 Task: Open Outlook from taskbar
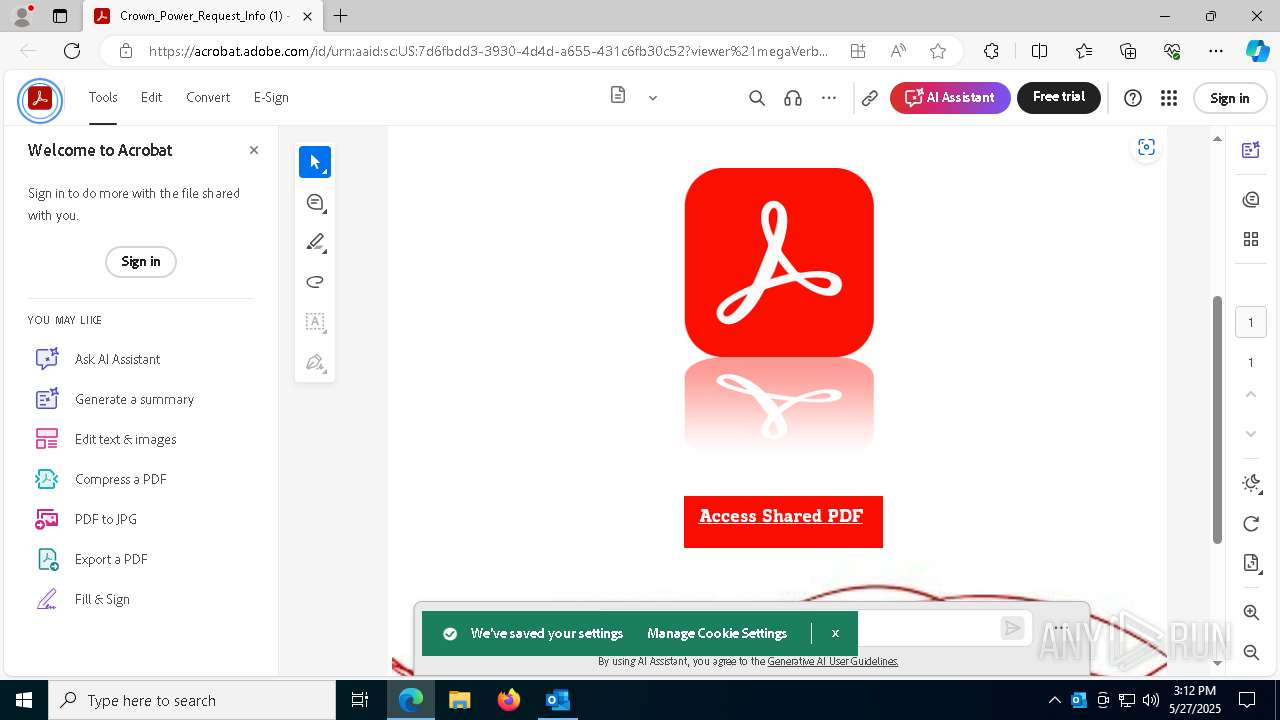point(557,700)
